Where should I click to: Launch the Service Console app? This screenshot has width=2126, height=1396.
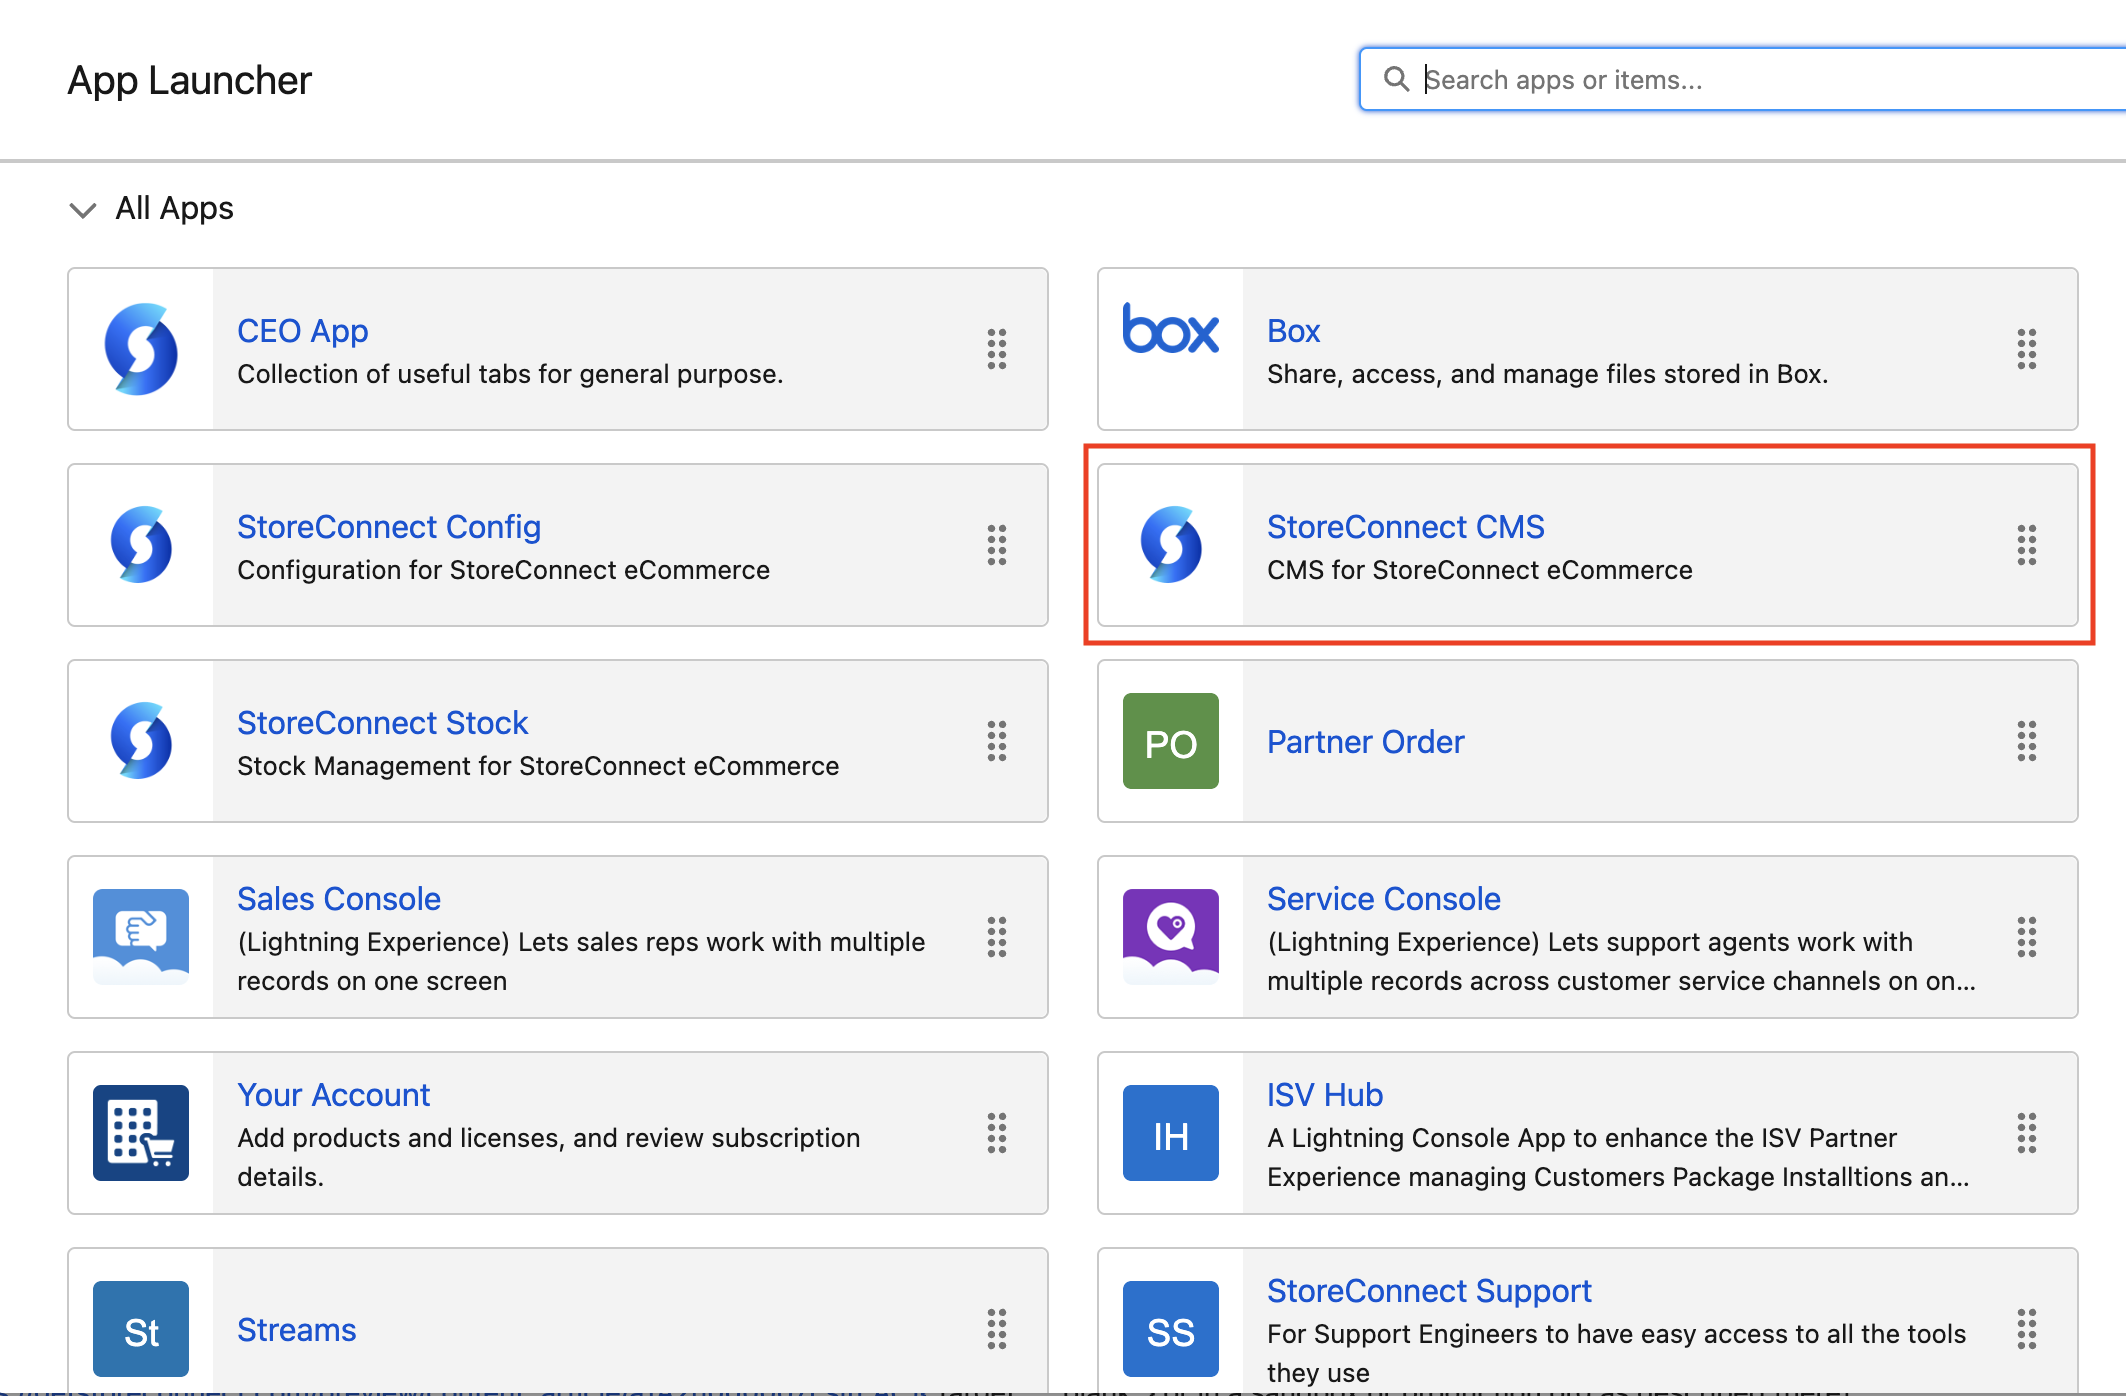1384,899
